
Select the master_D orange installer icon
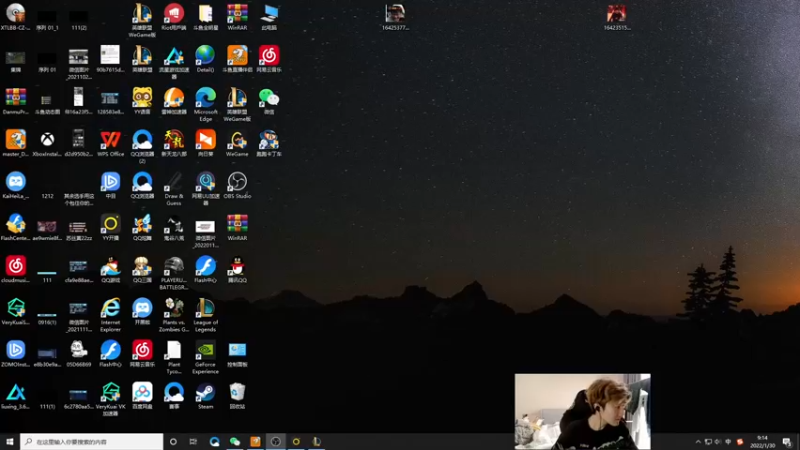[16, 143]
